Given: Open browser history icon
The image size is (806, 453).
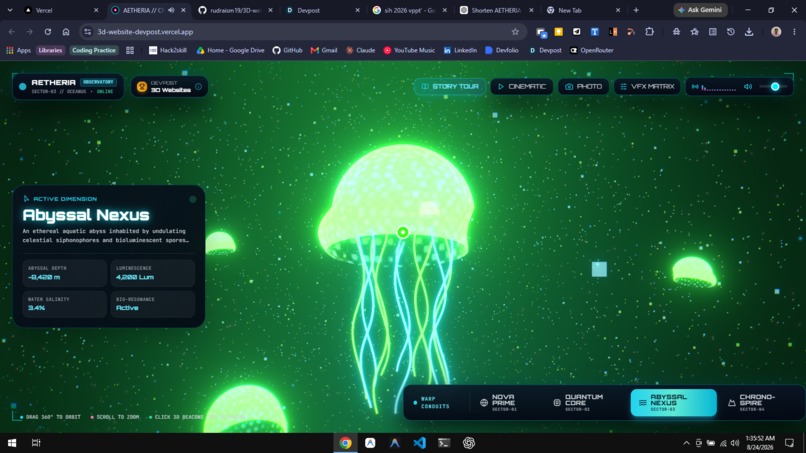Looking at the screenshot, I should (730, 32).
